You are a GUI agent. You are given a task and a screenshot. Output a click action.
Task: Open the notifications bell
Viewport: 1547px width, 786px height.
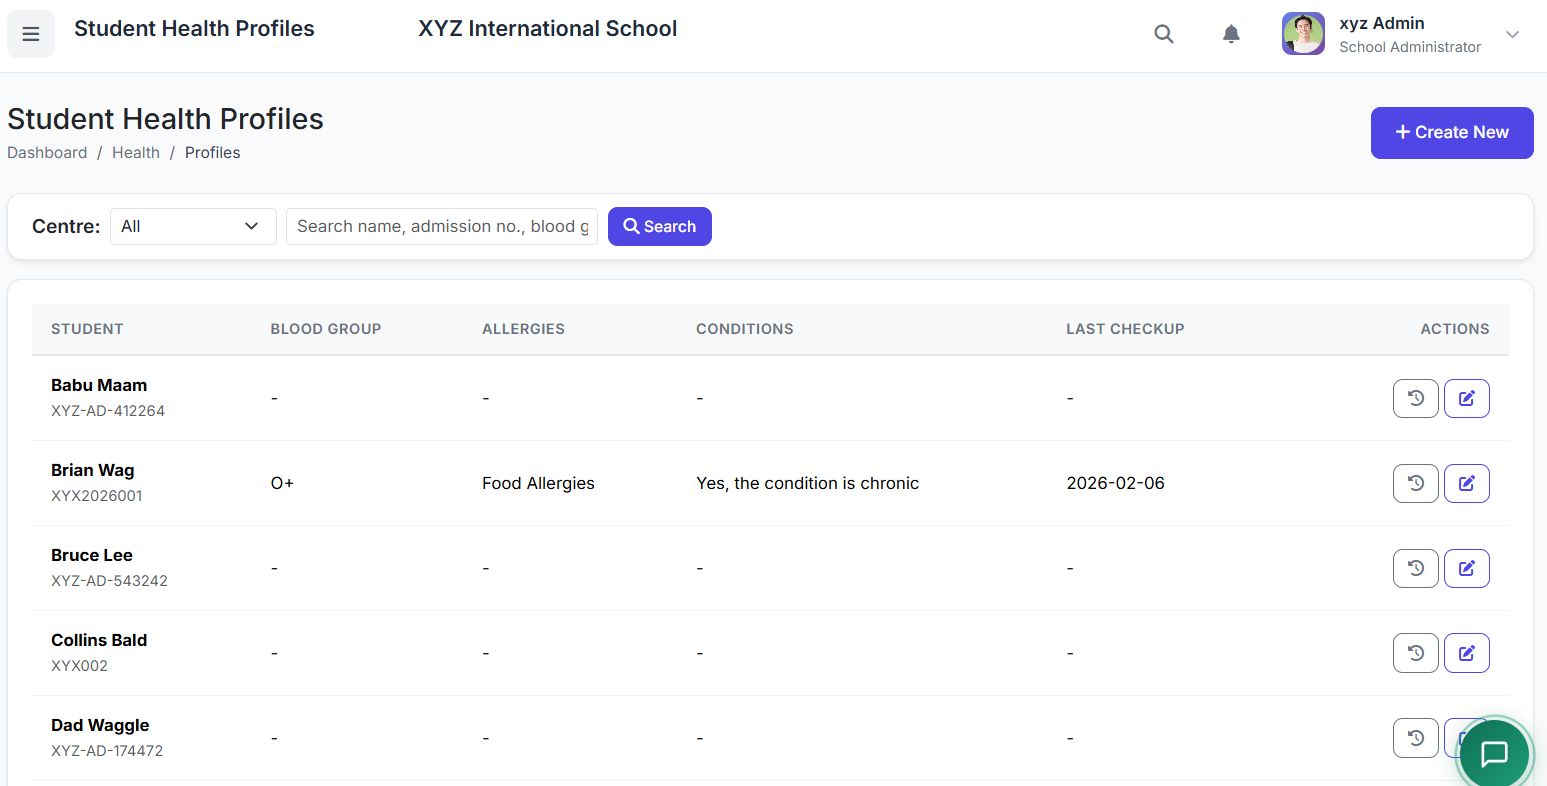point(1231,34)
